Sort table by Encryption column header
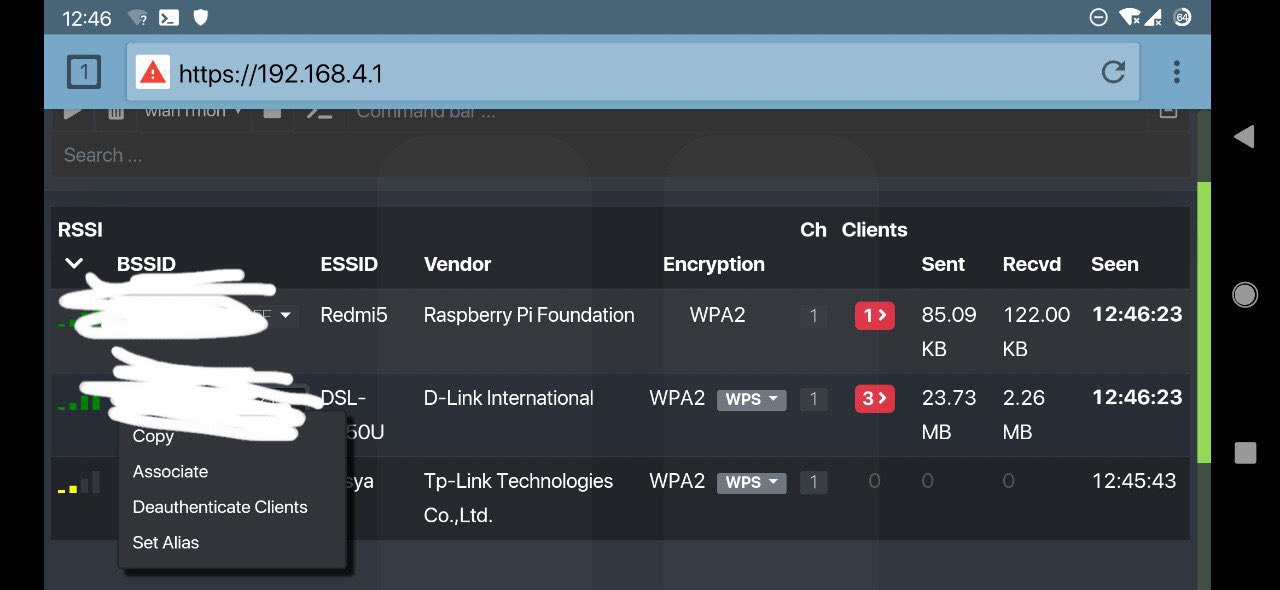Image resolution: width=1280 pixels, height=590 pixels. [x=714, y=264]
